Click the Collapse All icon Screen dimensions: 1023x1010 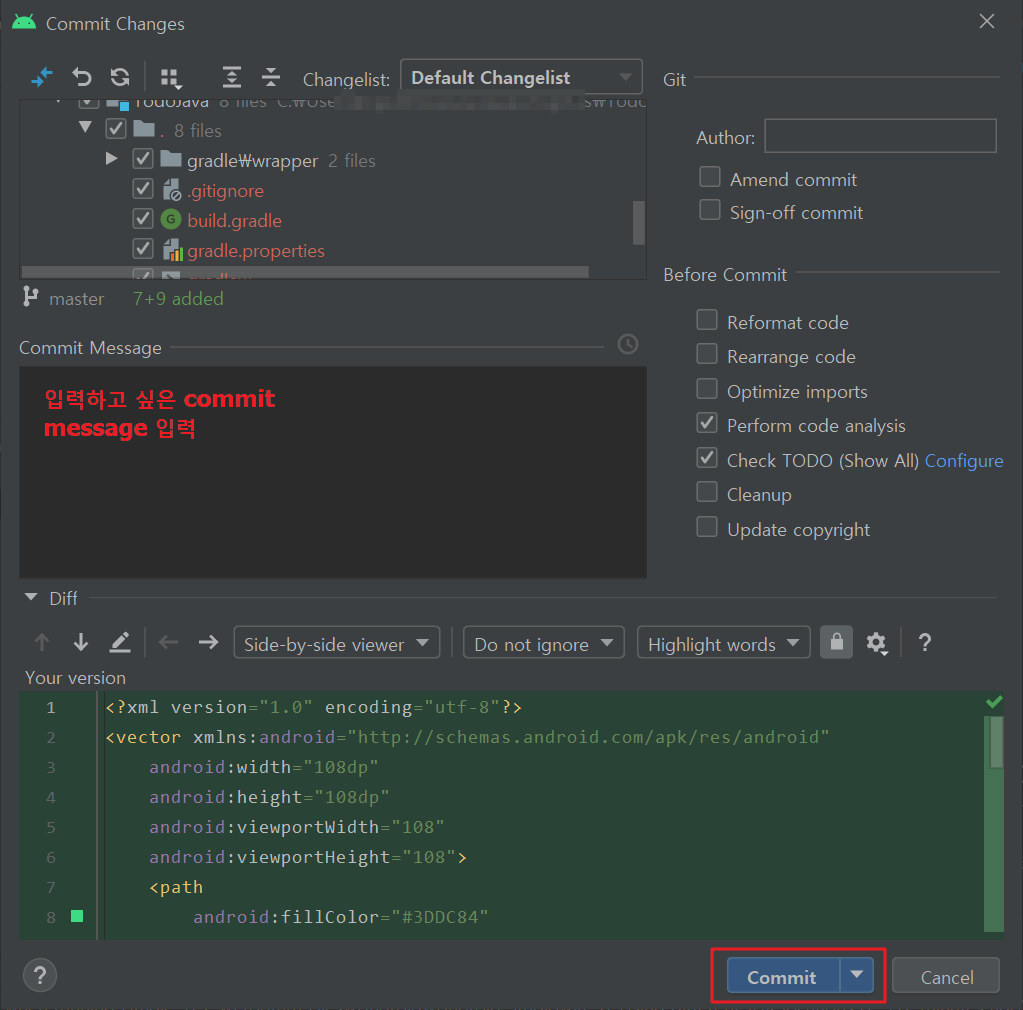[271, 77]
